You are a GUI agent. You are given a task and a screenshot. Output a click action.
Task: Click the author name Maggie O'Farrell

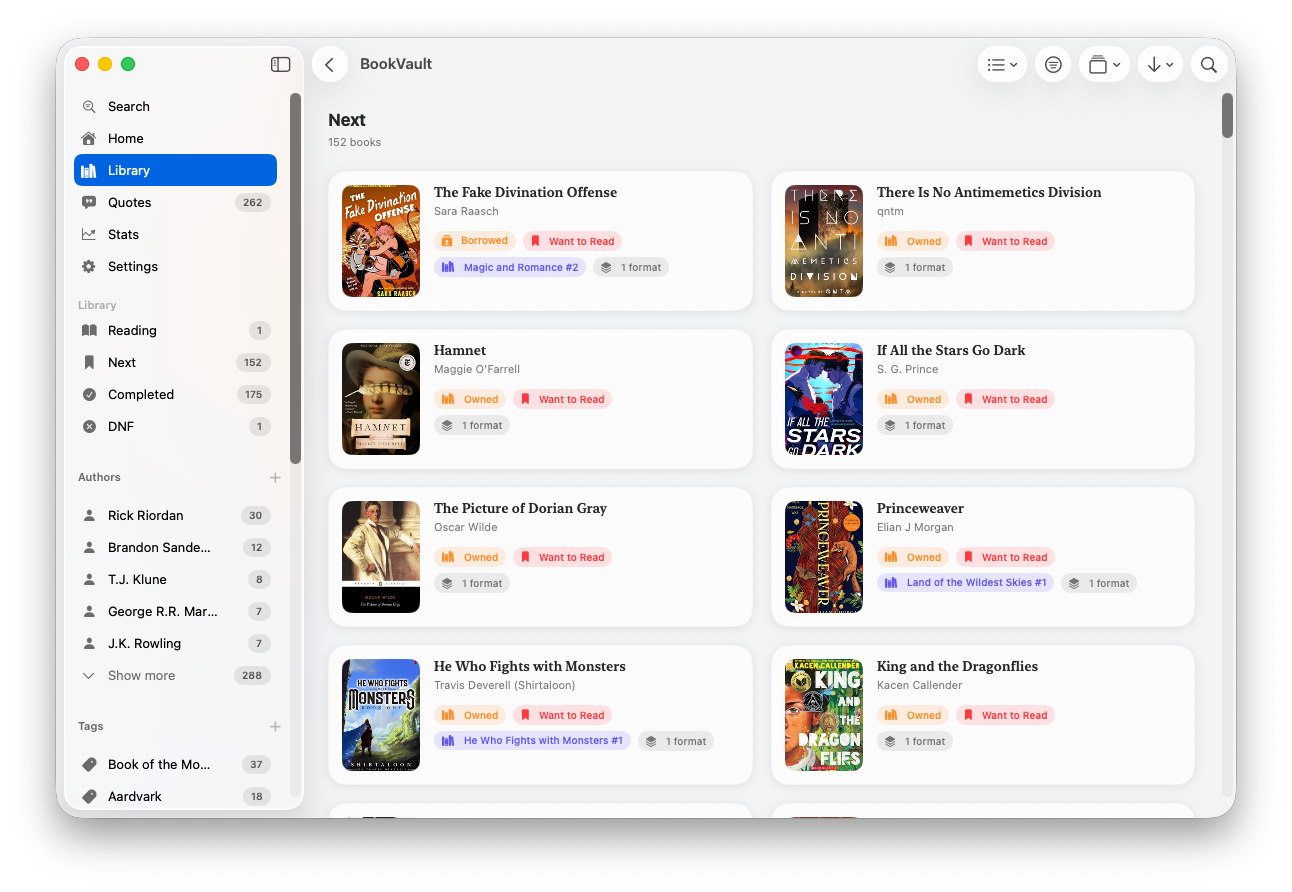(477, 369)
